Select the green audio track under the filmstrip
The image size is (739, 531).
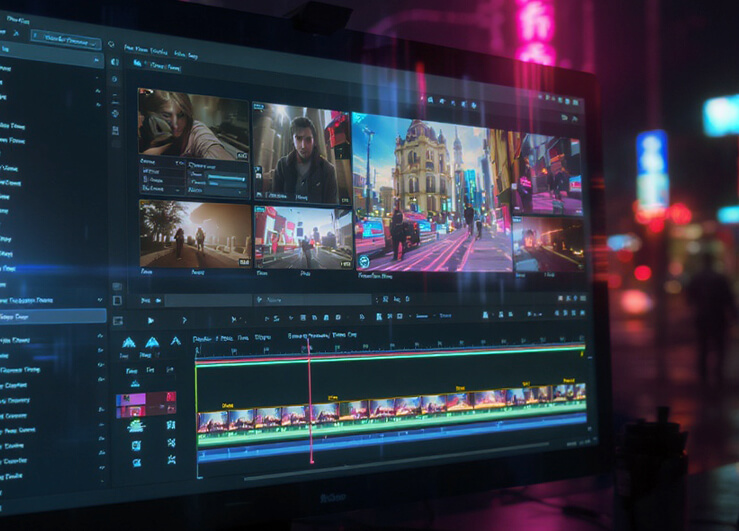pyautogui.click(x=391, y=423)
